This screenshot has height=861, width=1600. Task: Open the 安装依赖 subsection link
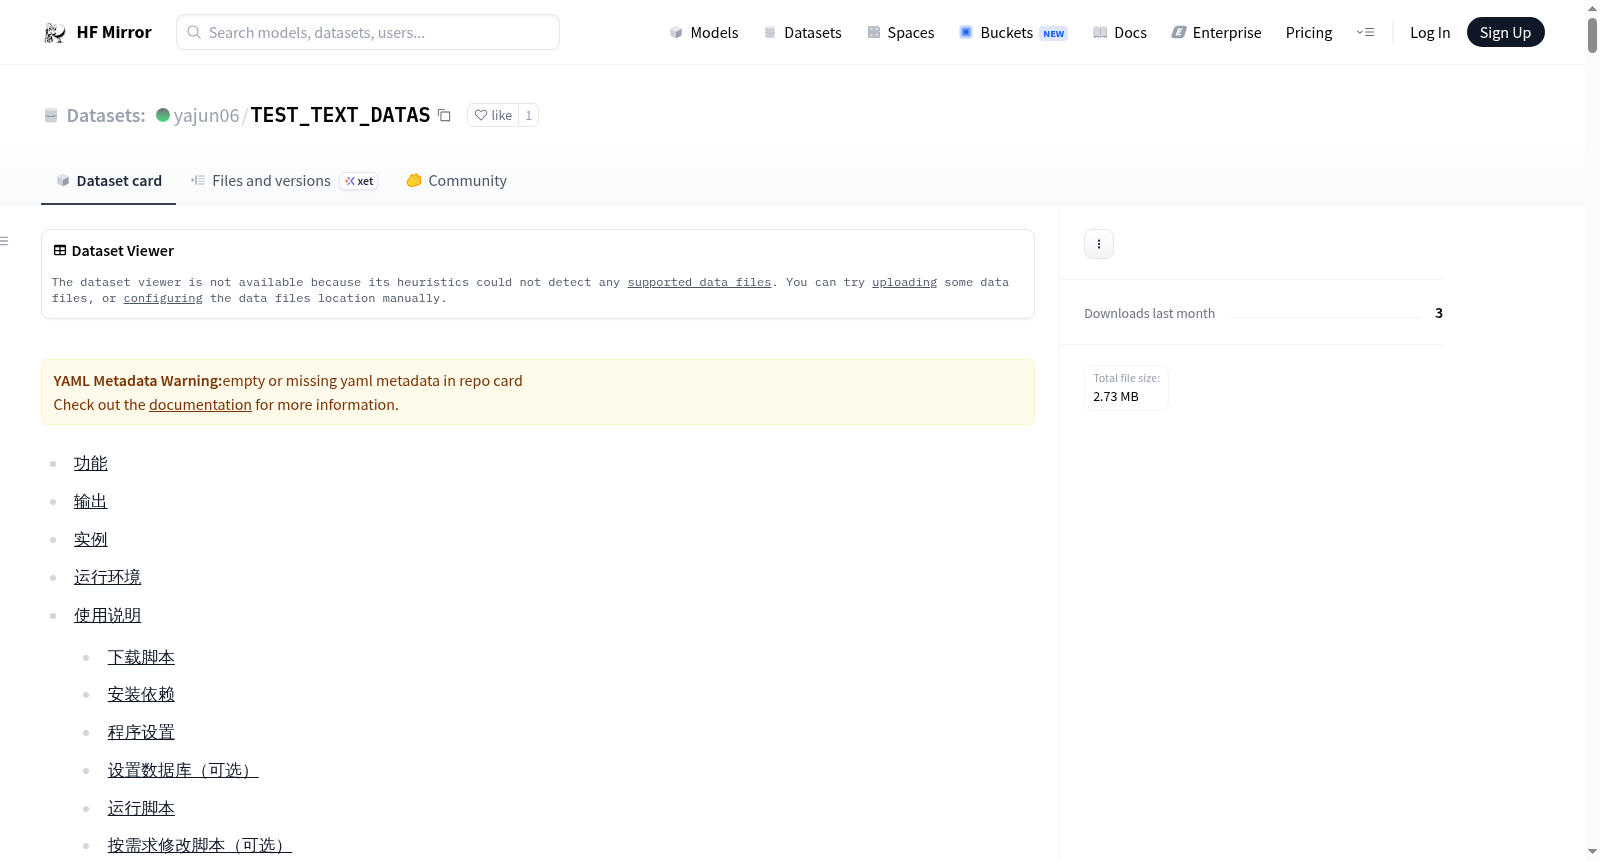tap(141, 694)
